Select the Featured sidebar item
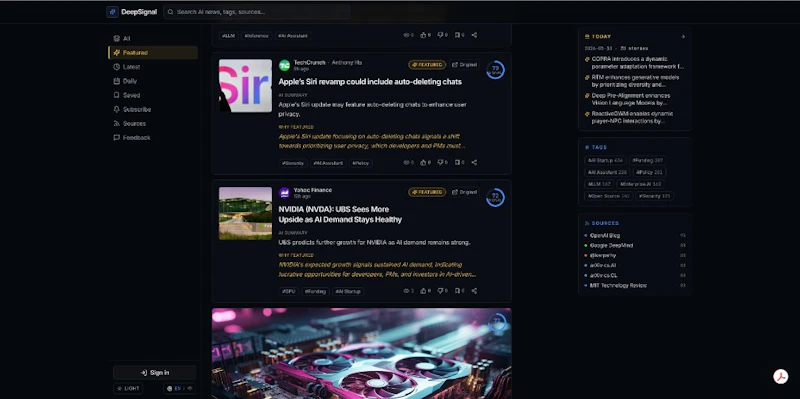This screenshot has width=800, height=399. (153, 53)
